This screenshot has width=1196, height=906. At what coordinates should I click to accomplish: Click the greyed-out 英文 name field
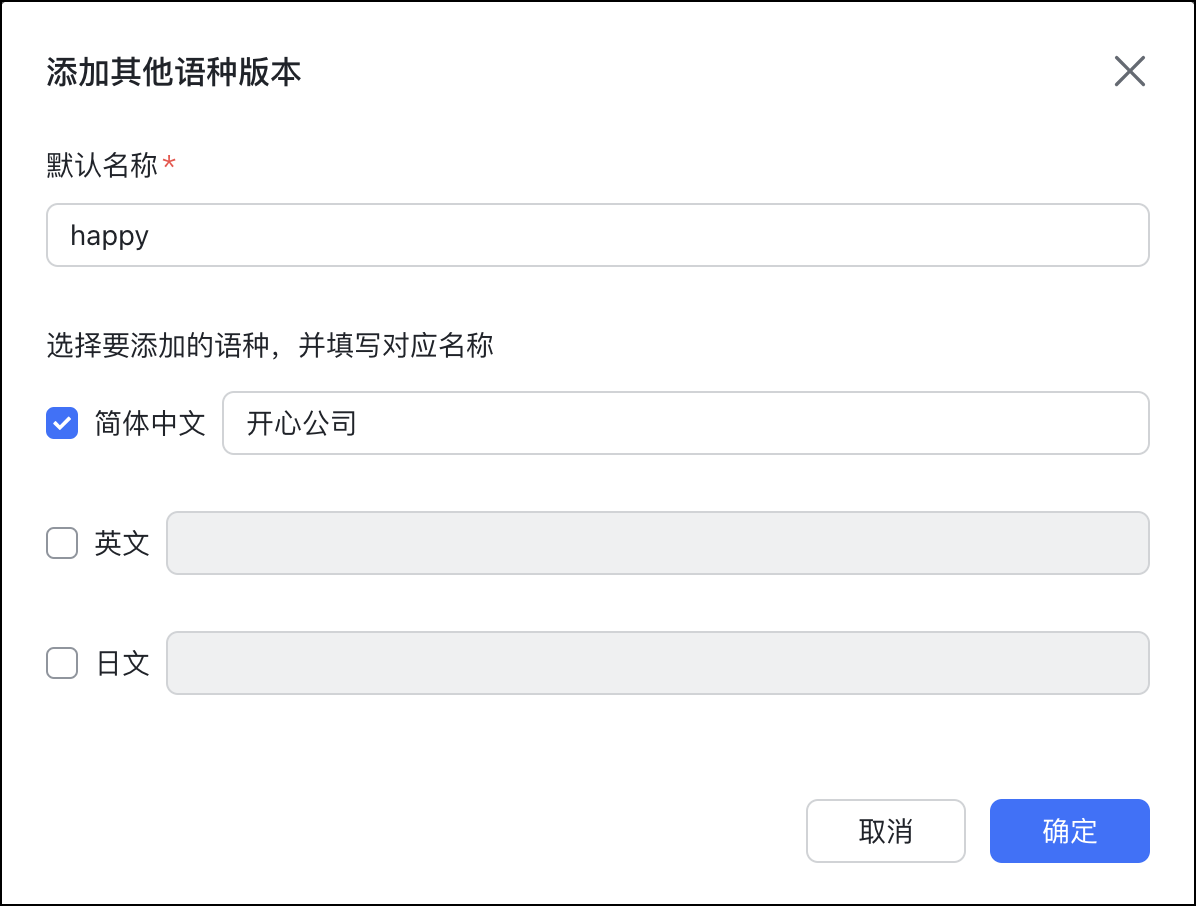pyautogui.click(x=657, y=543)
